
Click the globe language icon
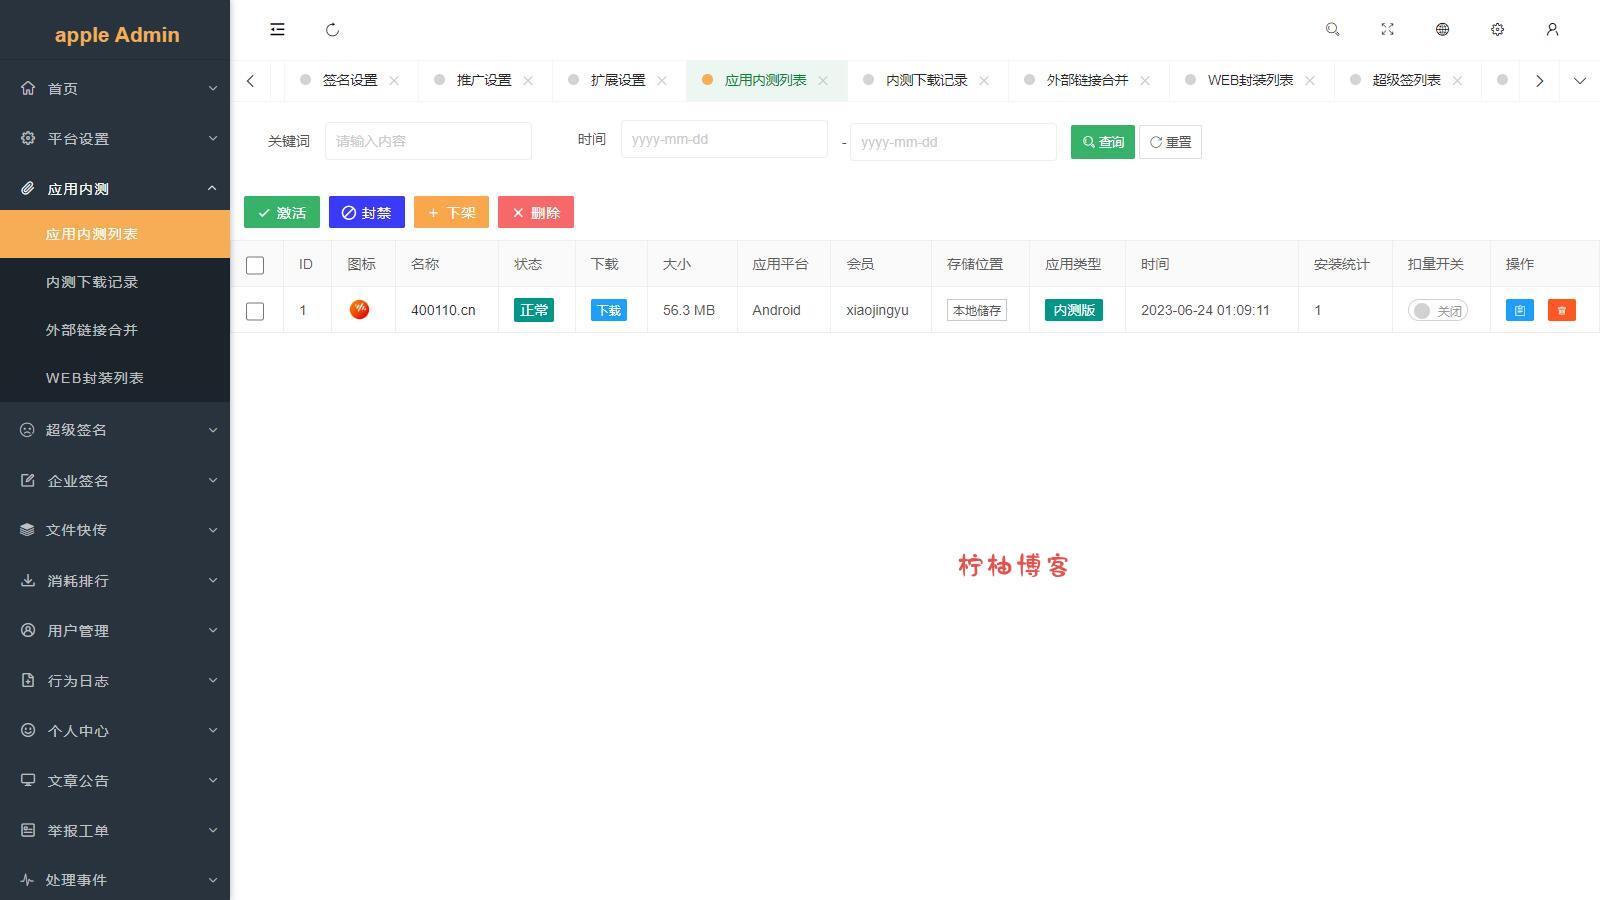click(1442, 30)
